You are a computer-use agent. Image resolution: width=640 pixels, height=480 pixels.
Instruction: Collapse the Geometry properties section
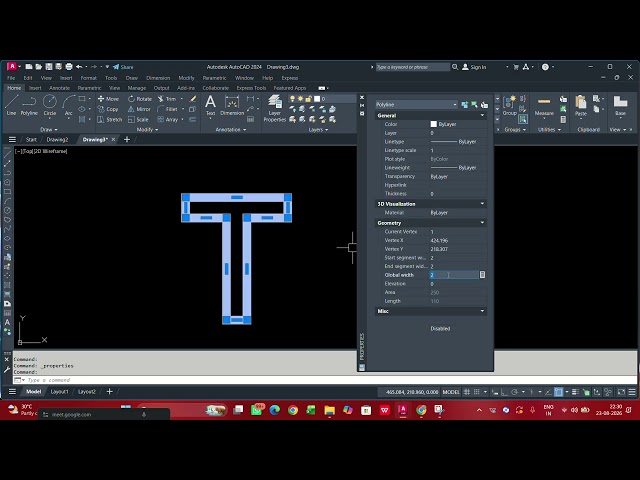[482, 223]
